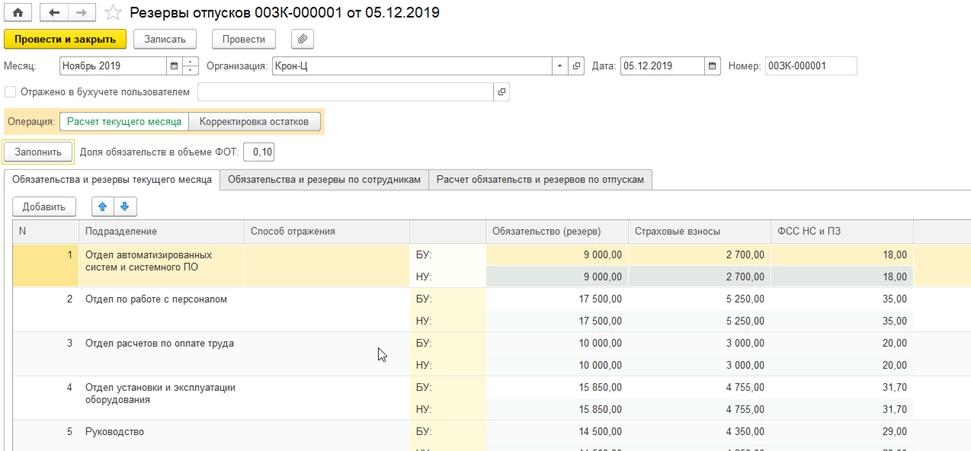The image size is (971, 451).
Task: Switch to 'Обязательства и резервы по сотрудникам' tab
Action: (x=323, y=179)
